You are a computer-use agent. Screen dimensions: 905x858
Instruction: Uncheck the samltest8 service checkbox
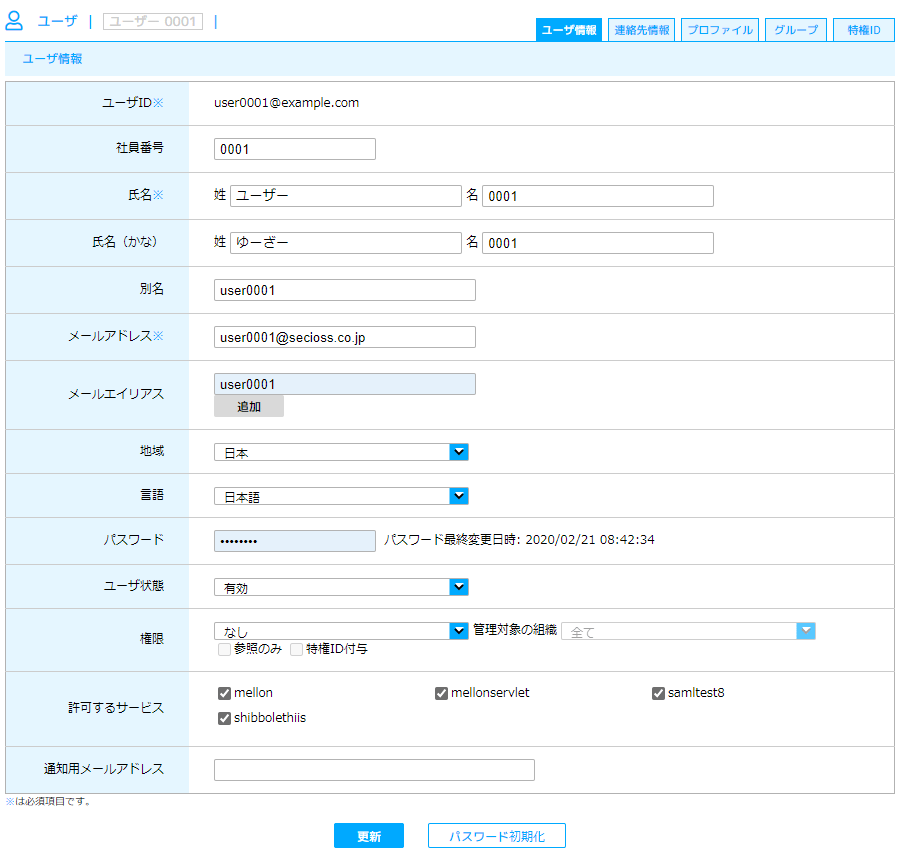point(659,693)
